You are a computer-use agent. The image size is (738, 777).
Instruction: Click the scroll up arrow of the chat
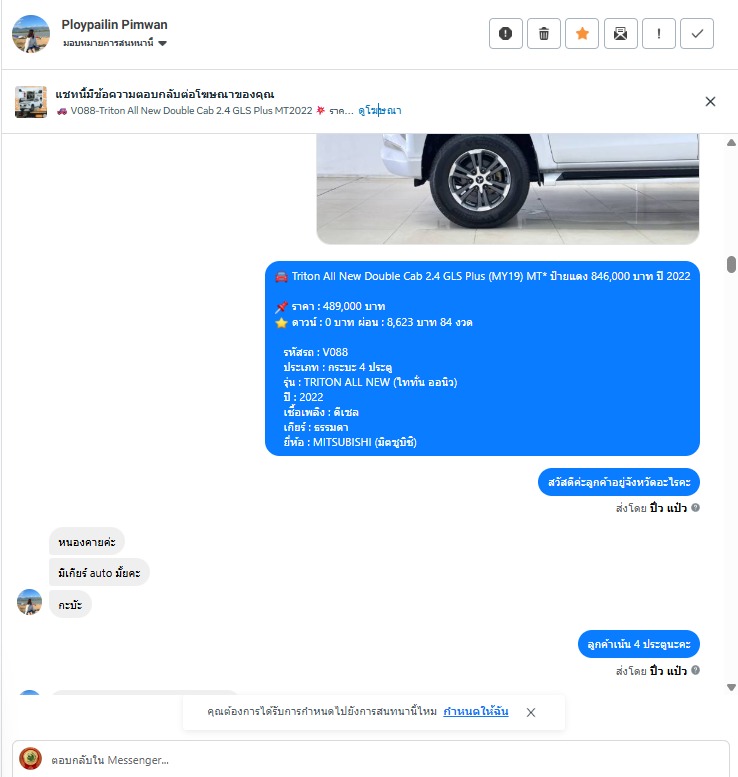(731, 143)
